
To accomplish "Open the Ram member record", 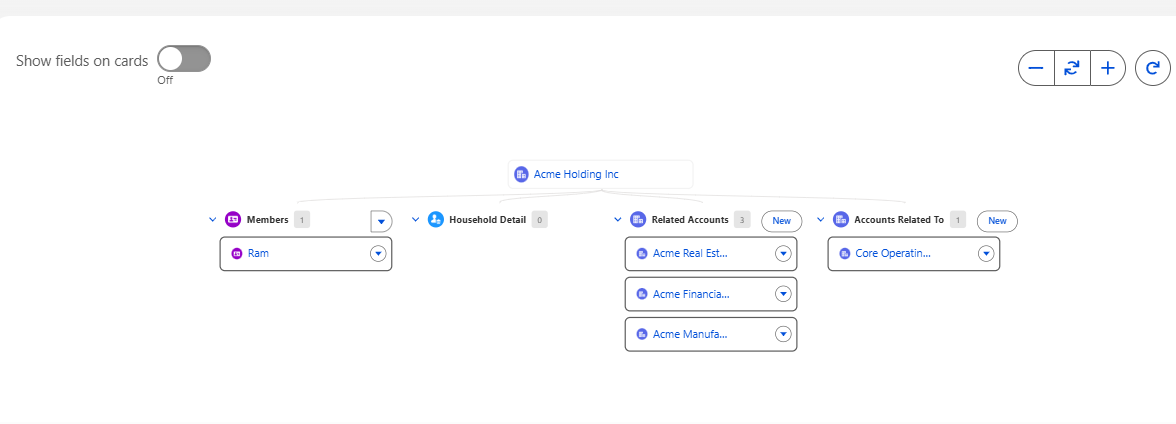I will click(x=258, y=254).
